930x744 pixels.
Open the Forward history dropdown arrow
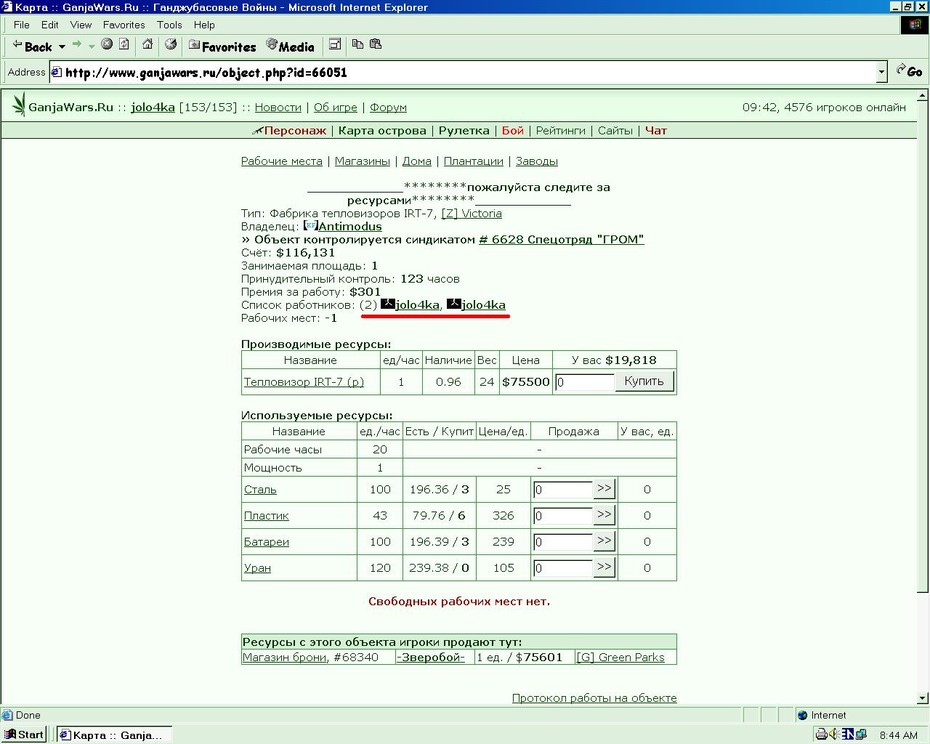click(x=91, y=46)
